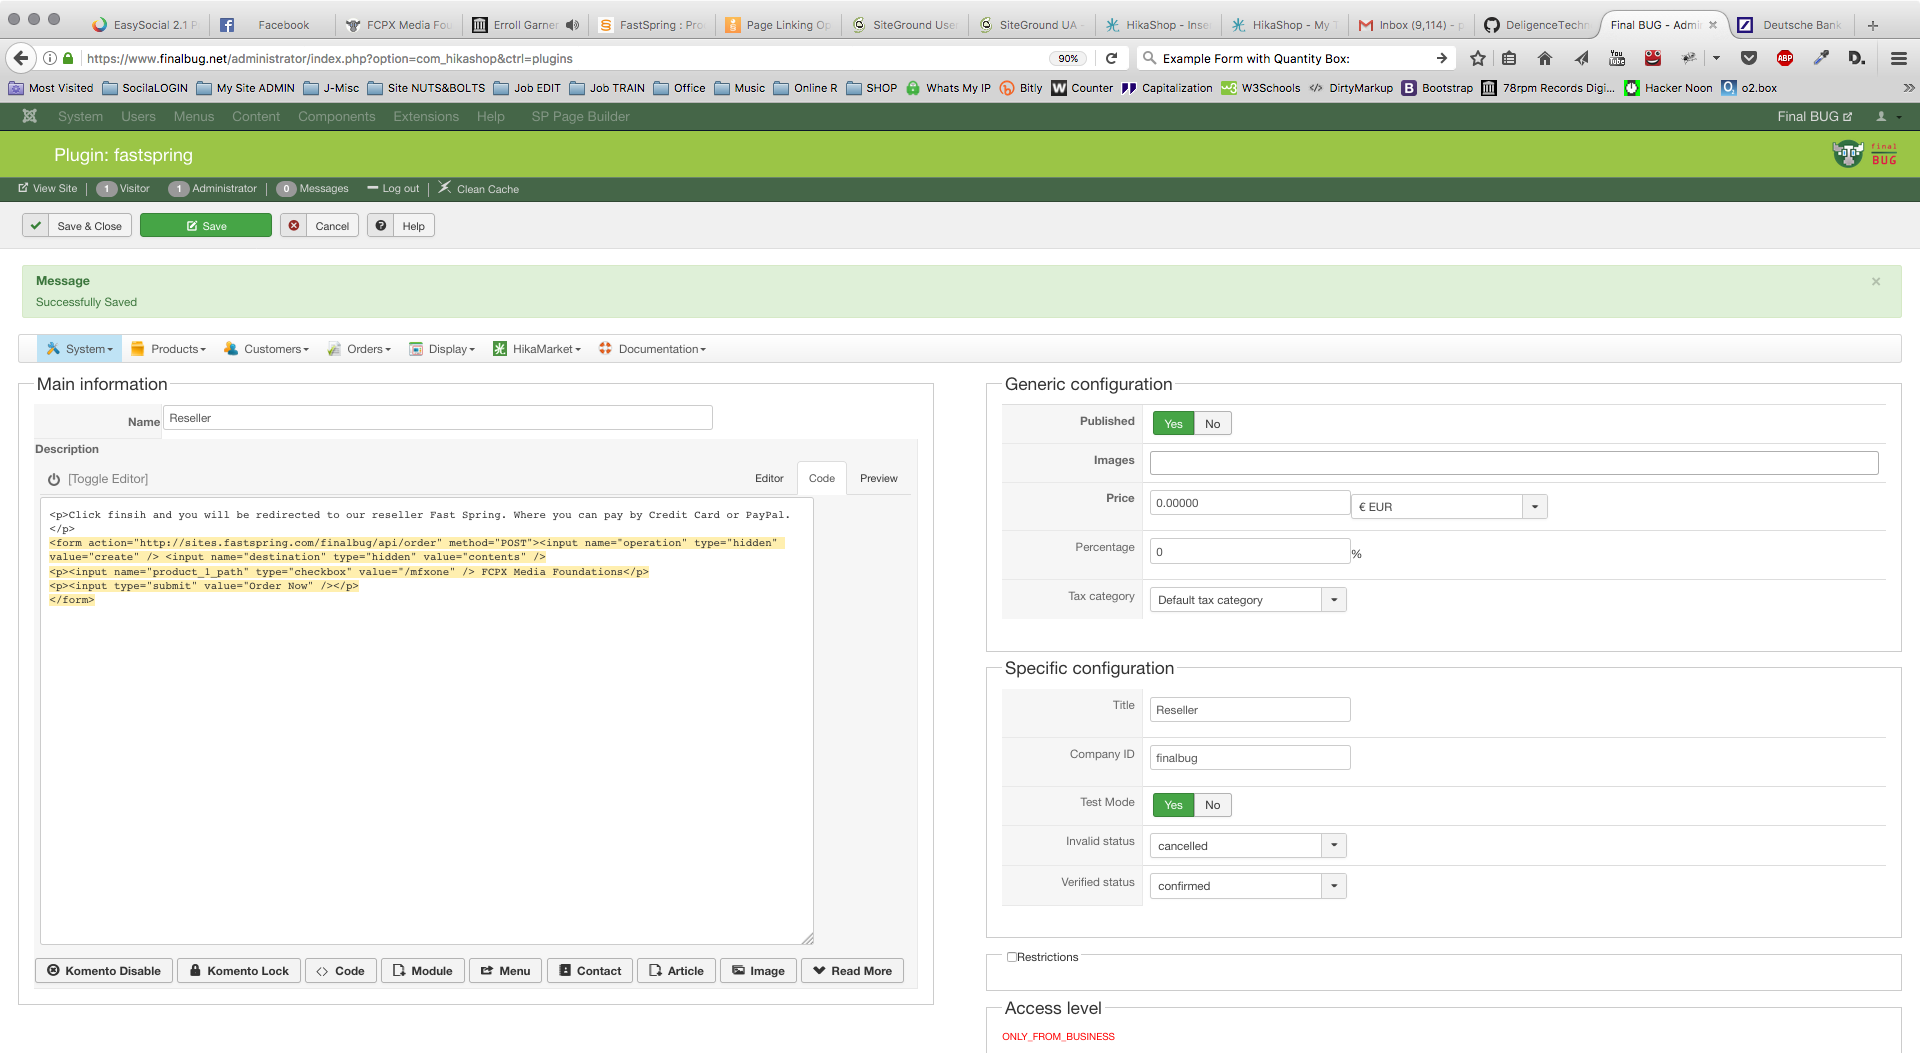Open the Firefox hamburger menu

1899,58
